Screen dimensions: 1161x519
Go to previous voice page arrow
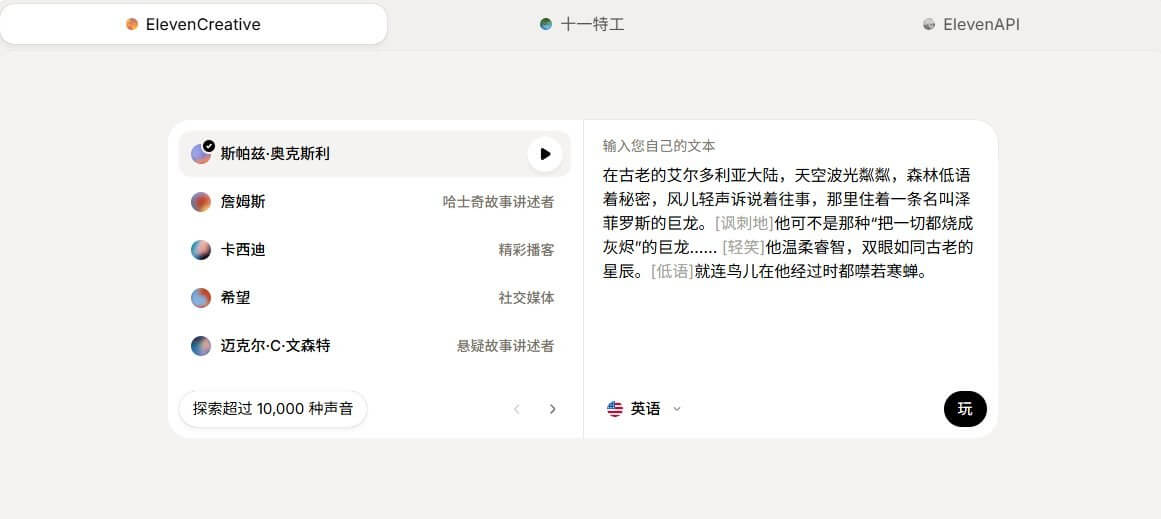[517, 409]
